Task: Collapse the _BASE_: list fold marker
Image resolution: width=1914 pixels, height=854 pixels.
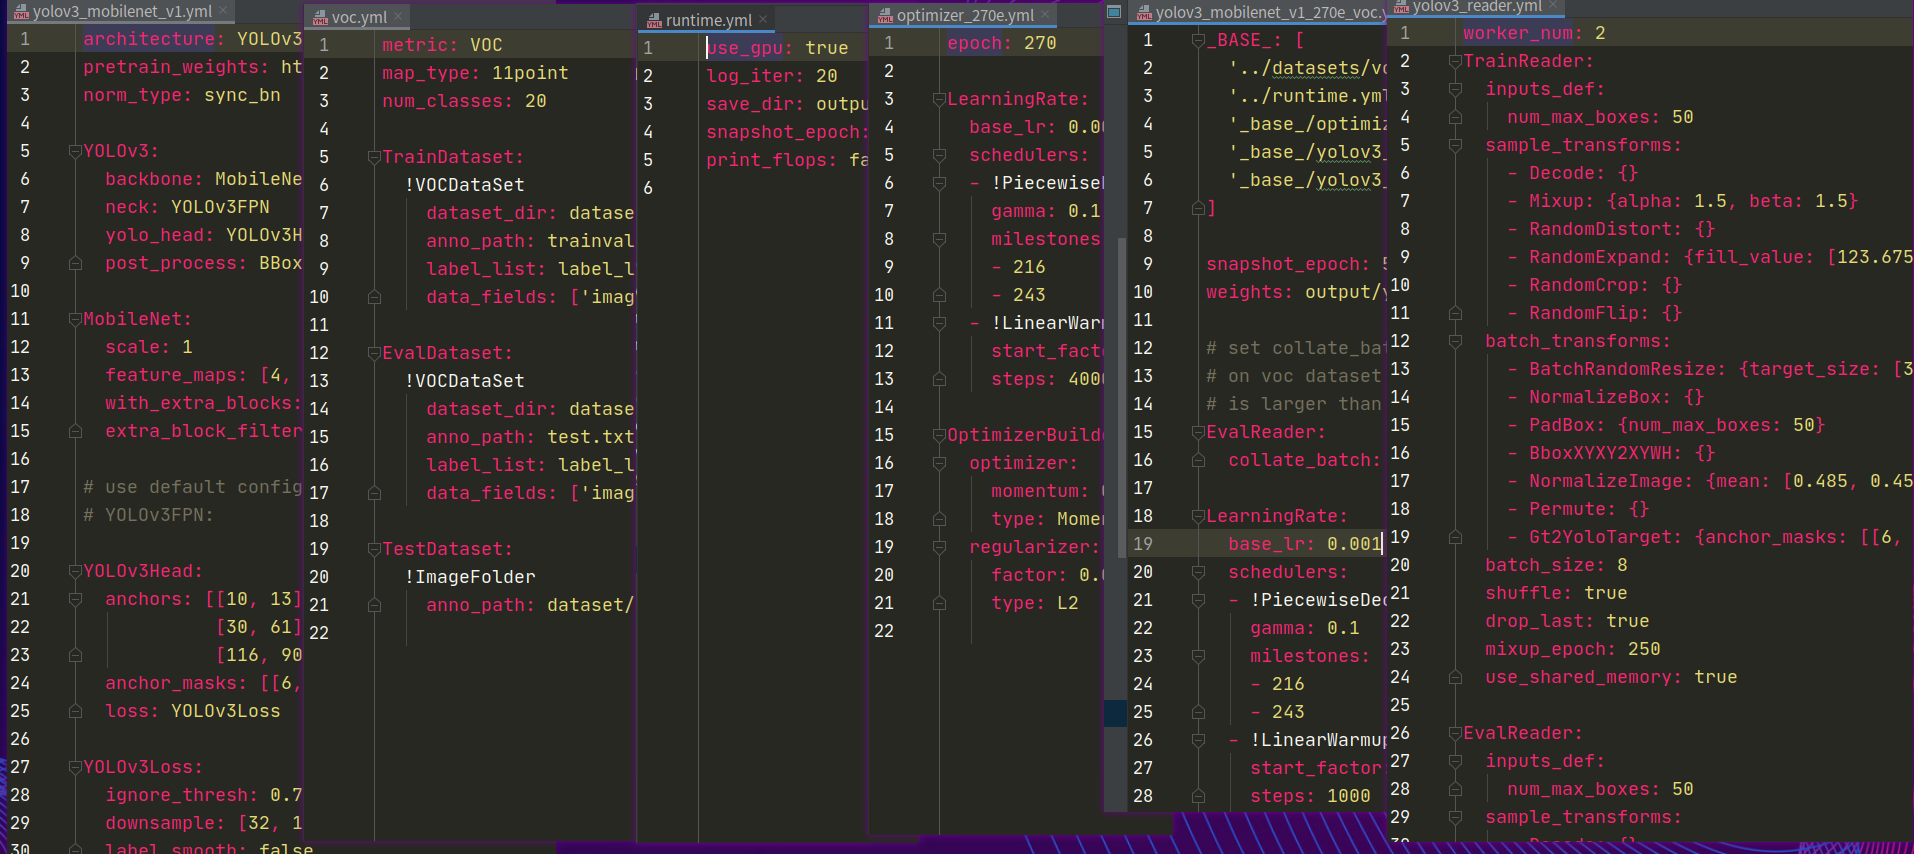Action: point(1198,40)
